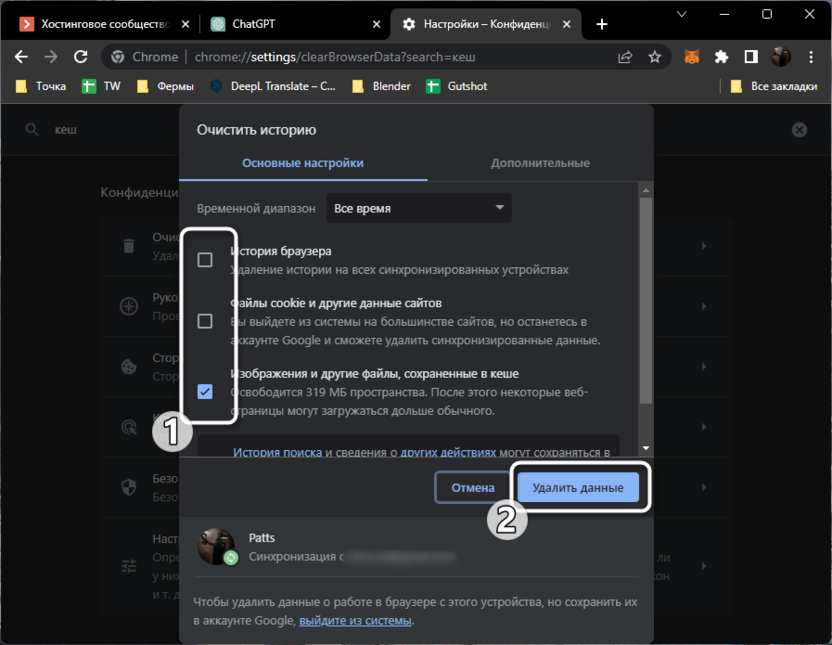Screen dimensions: 832x645
Task: Share this page via the share icon
Action: pos(626,57)
